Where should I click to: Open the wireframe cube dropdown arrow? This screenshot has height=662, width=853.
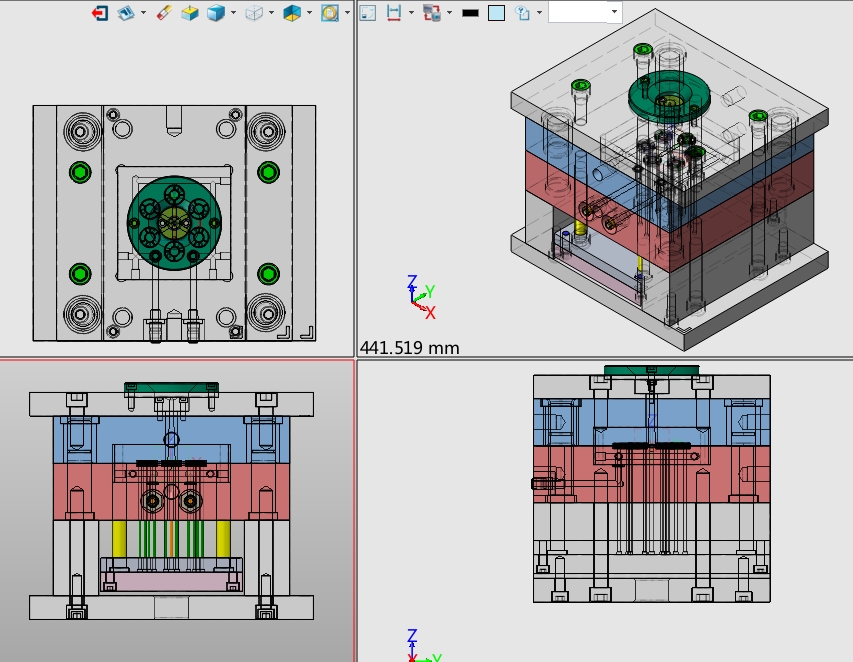271,13
